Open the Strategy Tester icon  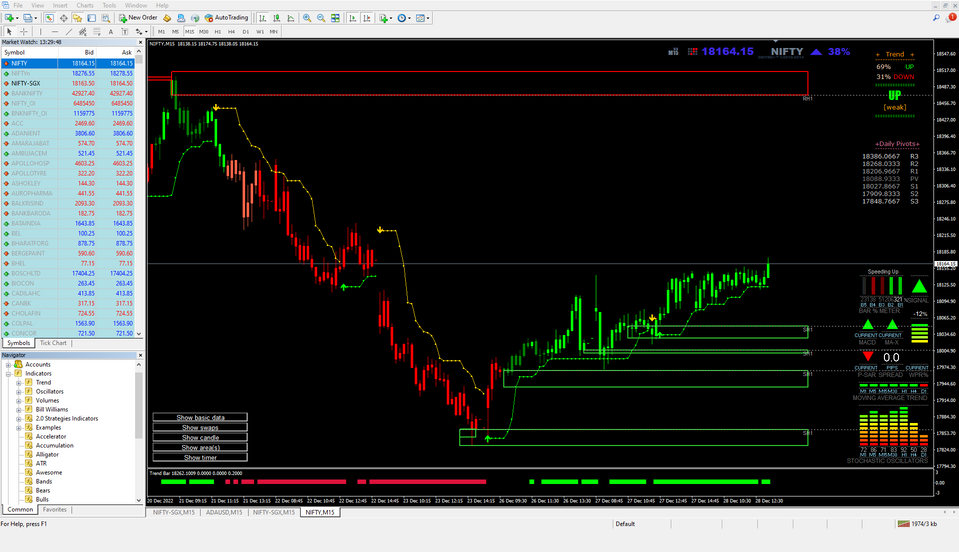coord(106,18)
